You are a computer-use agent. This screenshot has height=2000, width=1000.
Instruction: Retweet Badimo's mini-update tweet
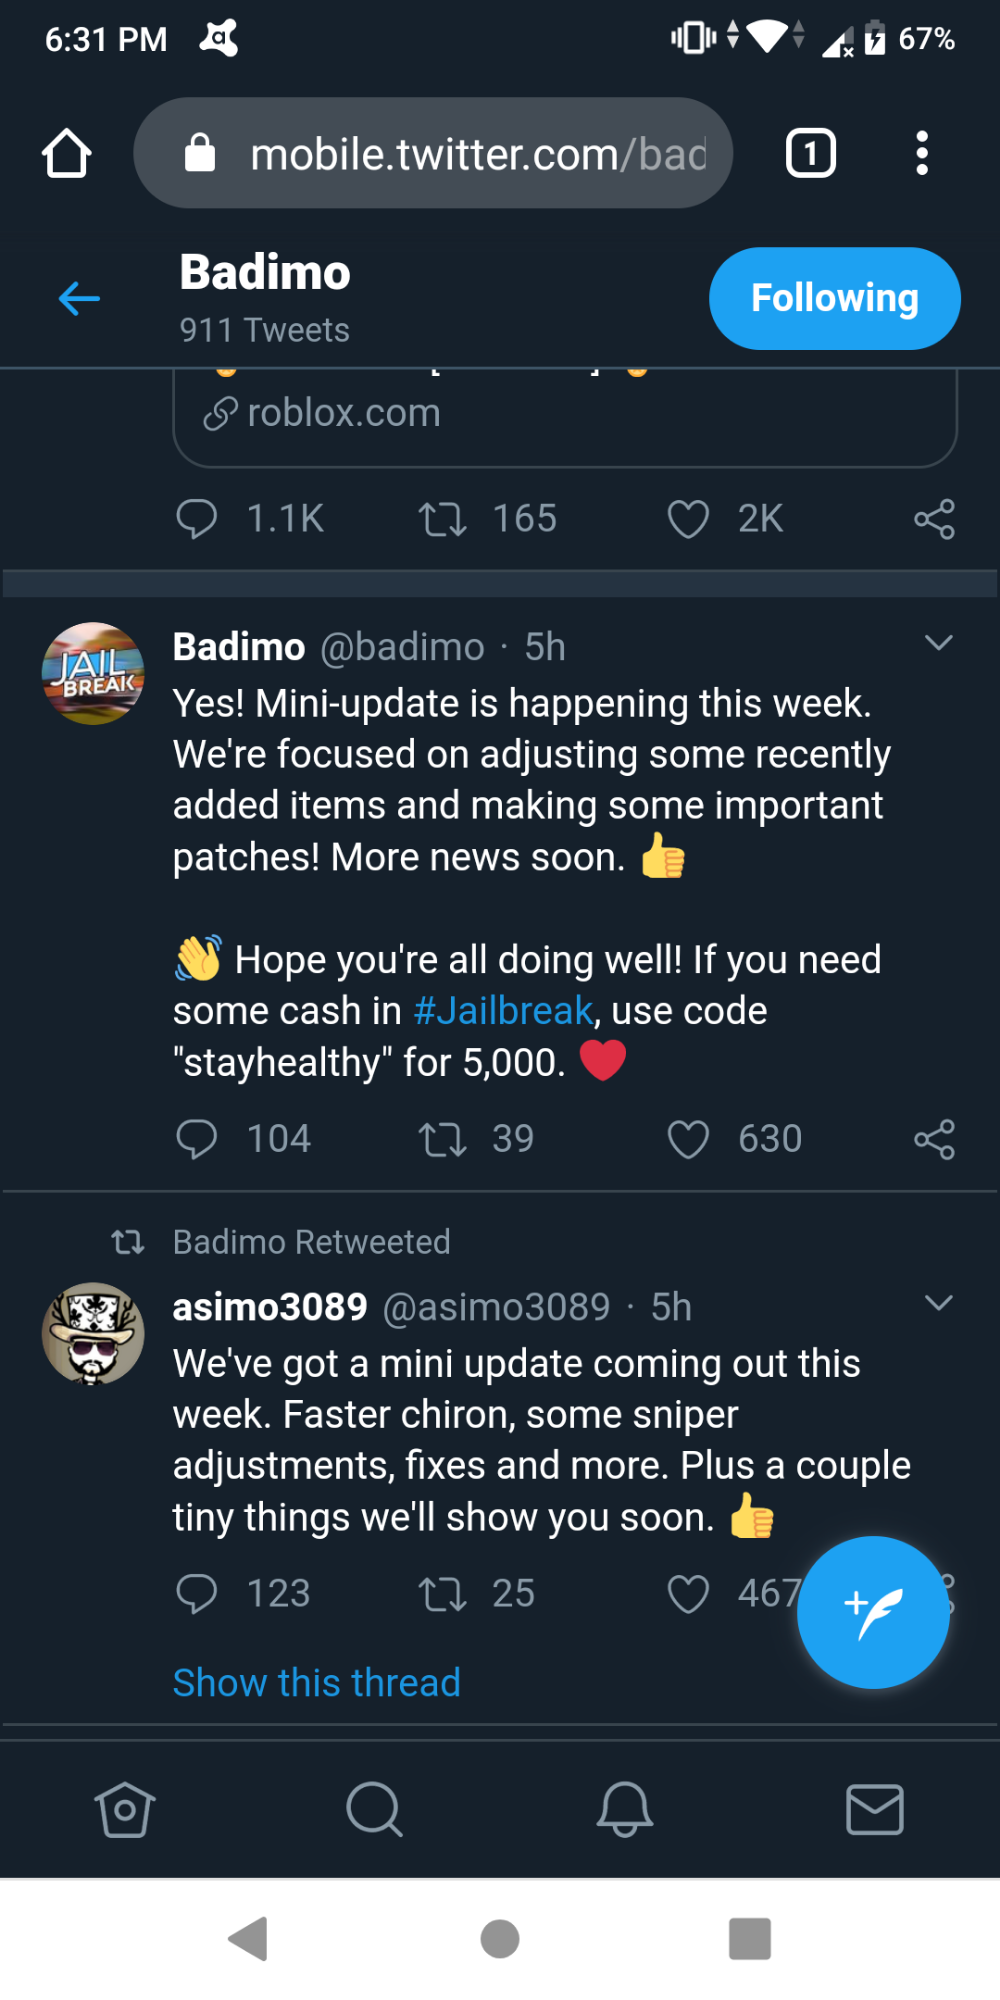442,1139
